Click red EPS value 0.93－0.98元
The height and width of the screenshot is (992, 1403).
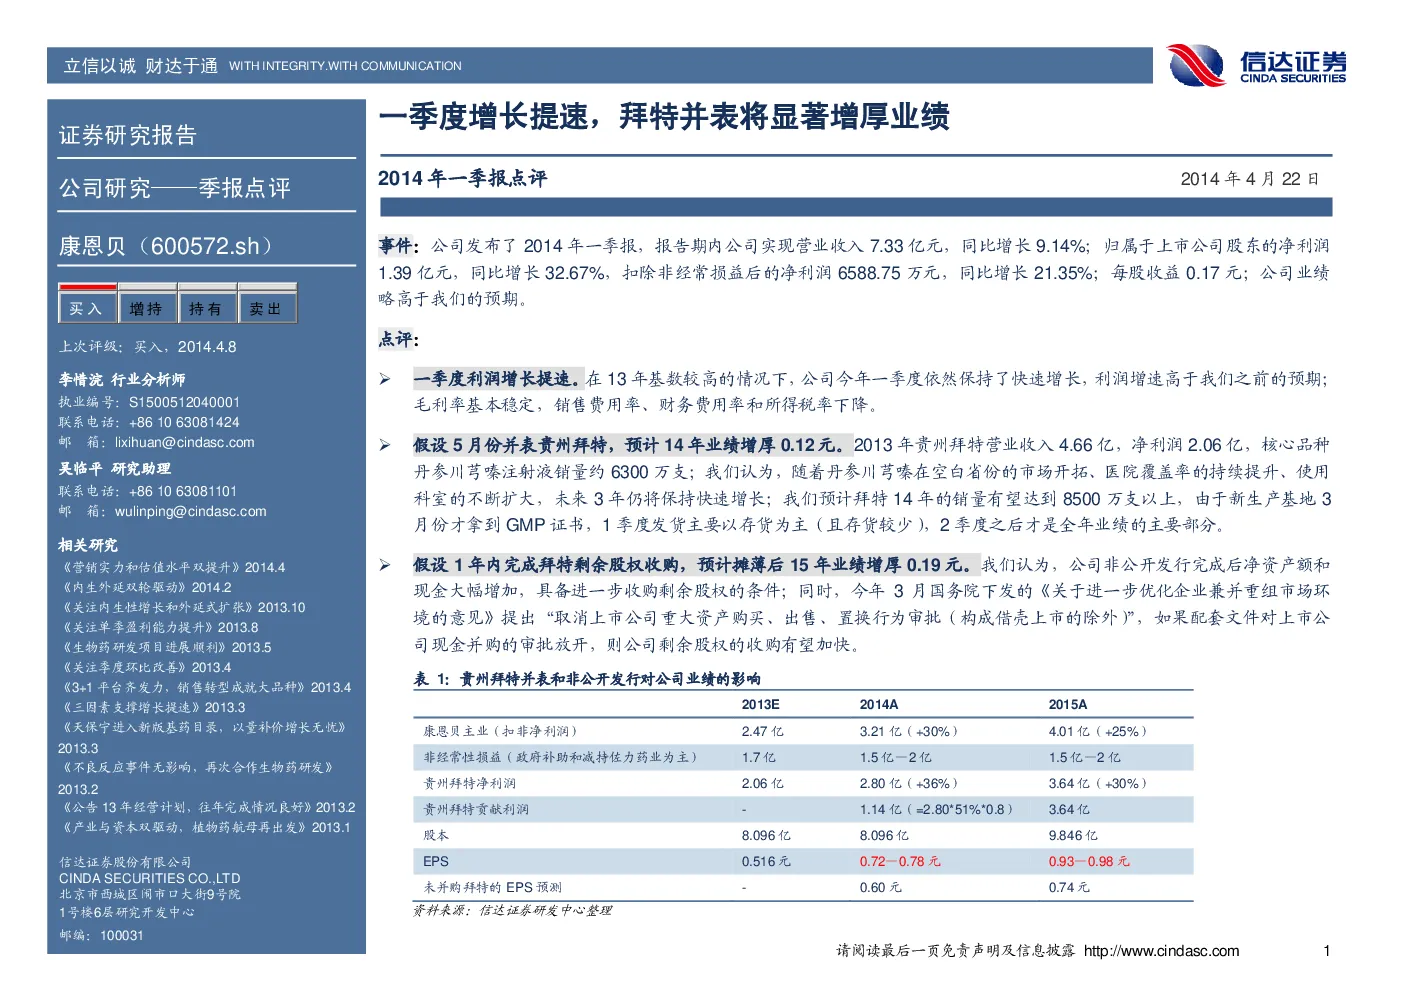pos(1089,861)
